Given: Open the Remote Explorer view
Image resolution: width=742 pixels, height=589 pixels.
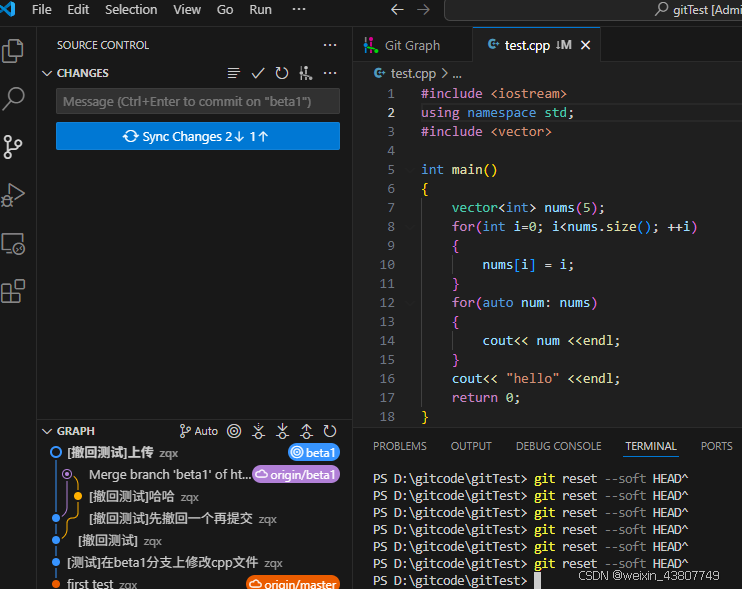Looking at the screenshot, I should tap(13, 244).
